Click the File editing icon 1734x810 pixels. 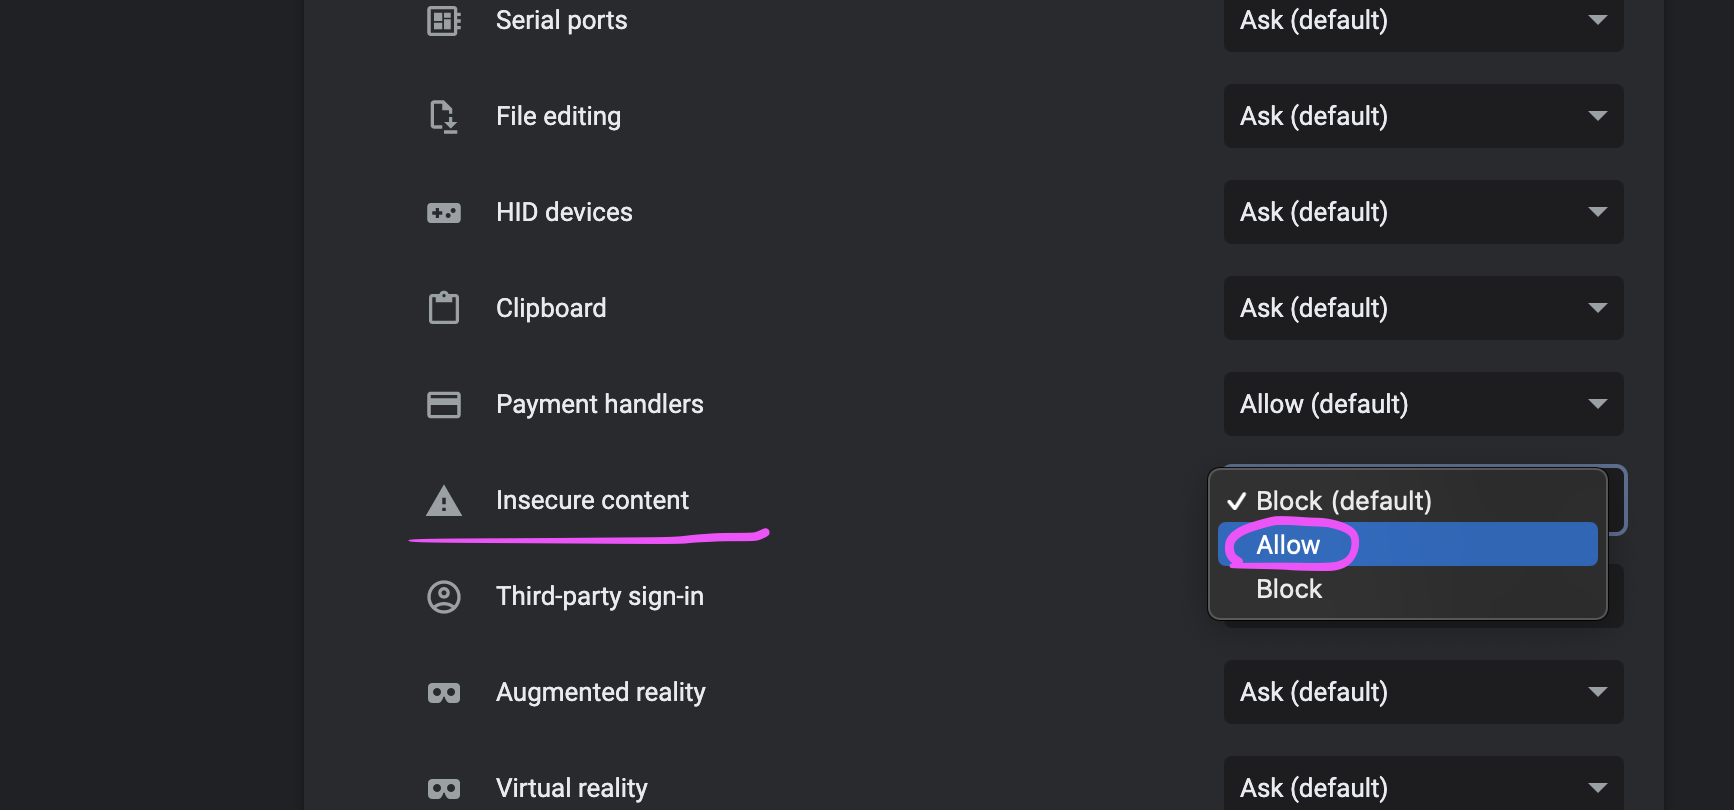(443, 117)
